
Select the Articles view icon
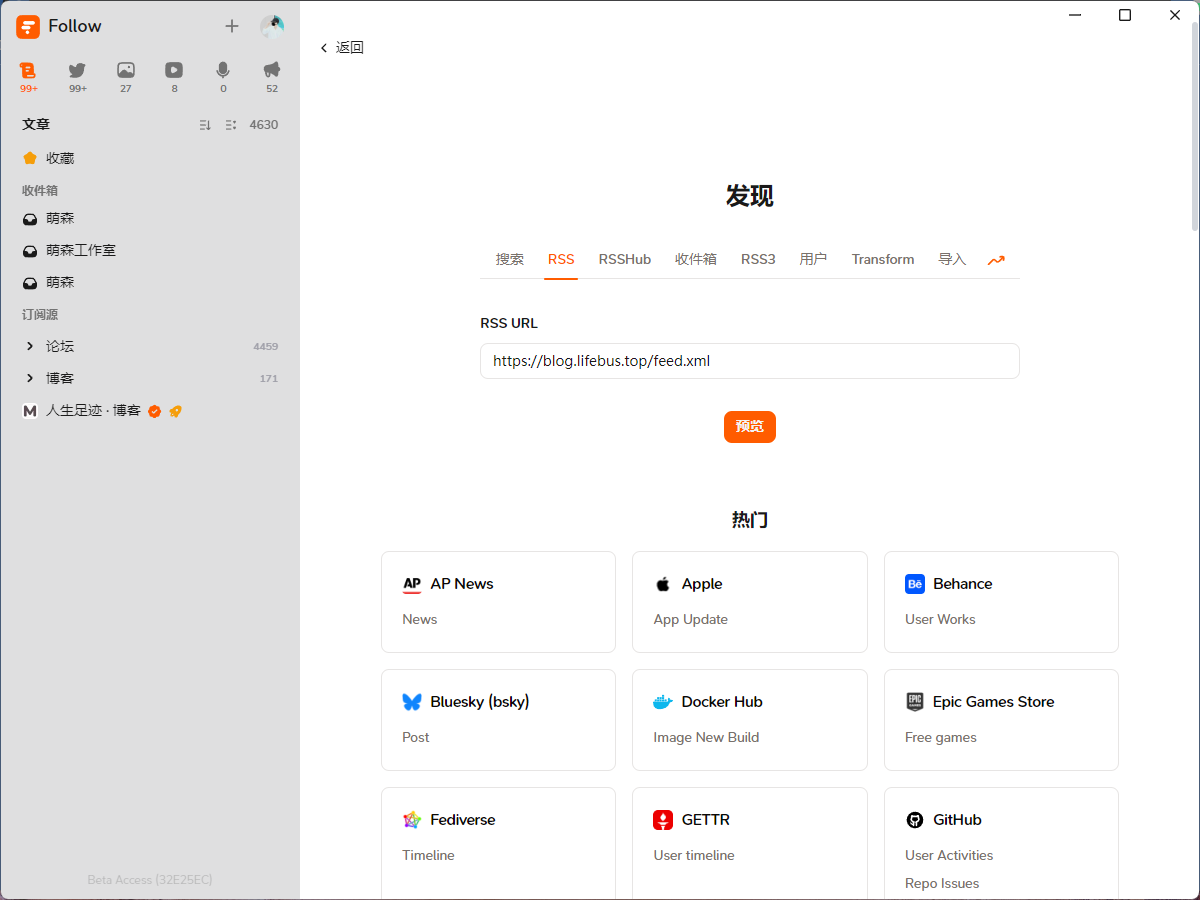click(x=28, y=71)
